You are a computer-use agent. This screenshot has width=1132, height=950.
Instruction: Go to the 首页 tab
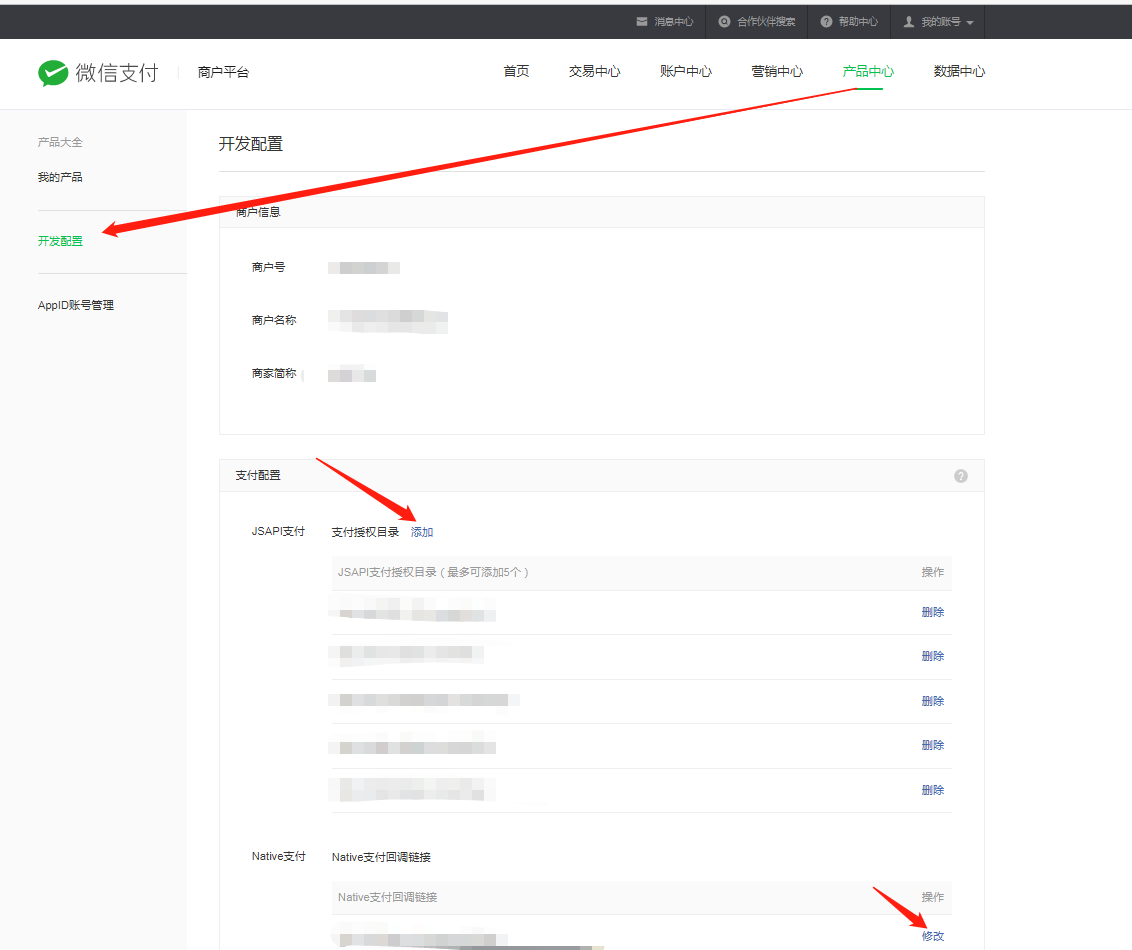(x=516, y=71)
